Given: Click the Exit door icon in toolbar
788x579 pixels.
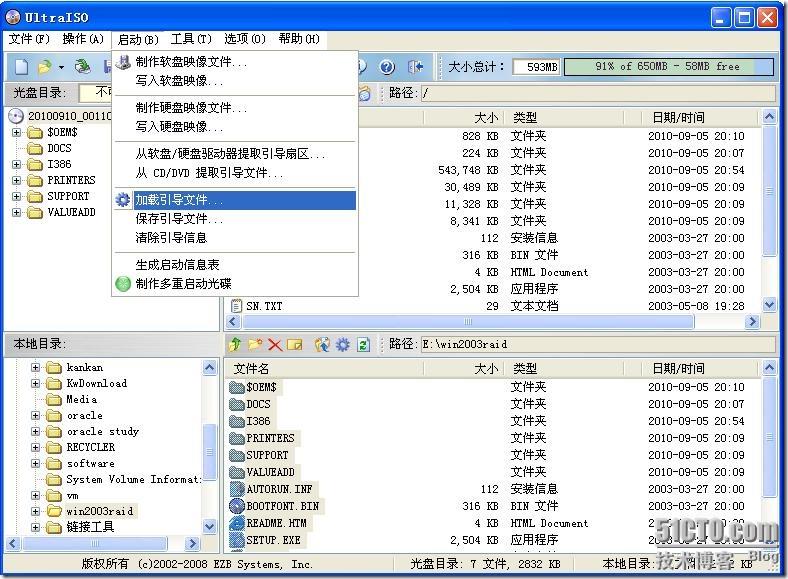Looking at the screenshot, I should [x=415, y=67].
